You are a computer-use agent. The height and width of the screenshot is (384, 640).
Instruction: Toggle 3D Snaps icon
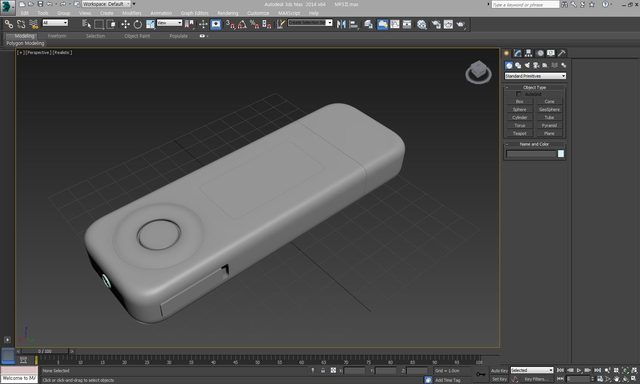click(231, 24)
